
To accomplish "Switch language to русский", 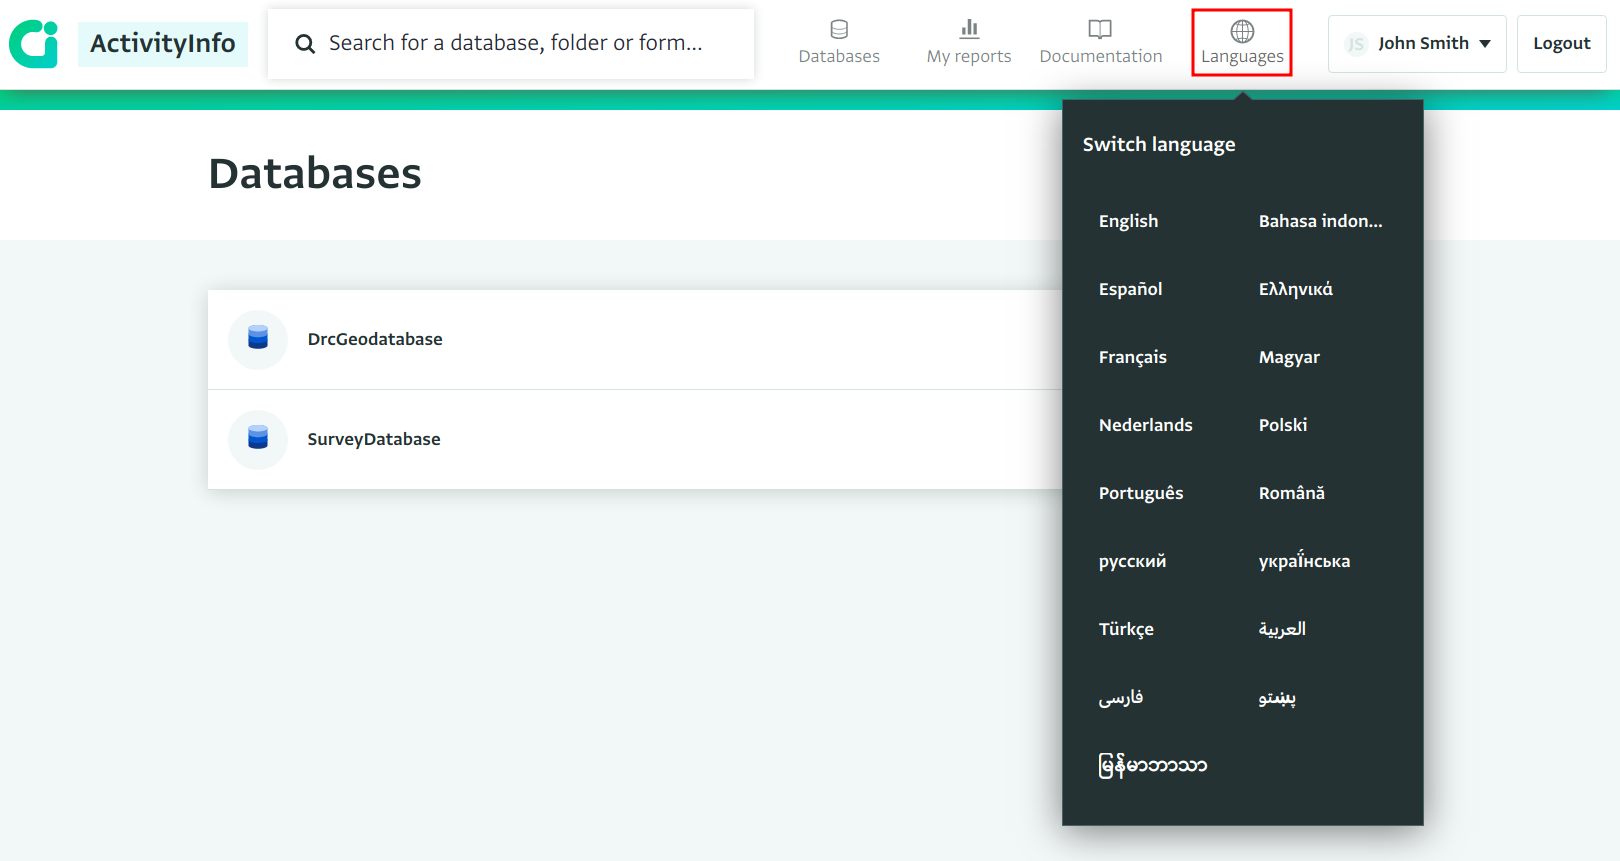I will (x=1132, y=561).
